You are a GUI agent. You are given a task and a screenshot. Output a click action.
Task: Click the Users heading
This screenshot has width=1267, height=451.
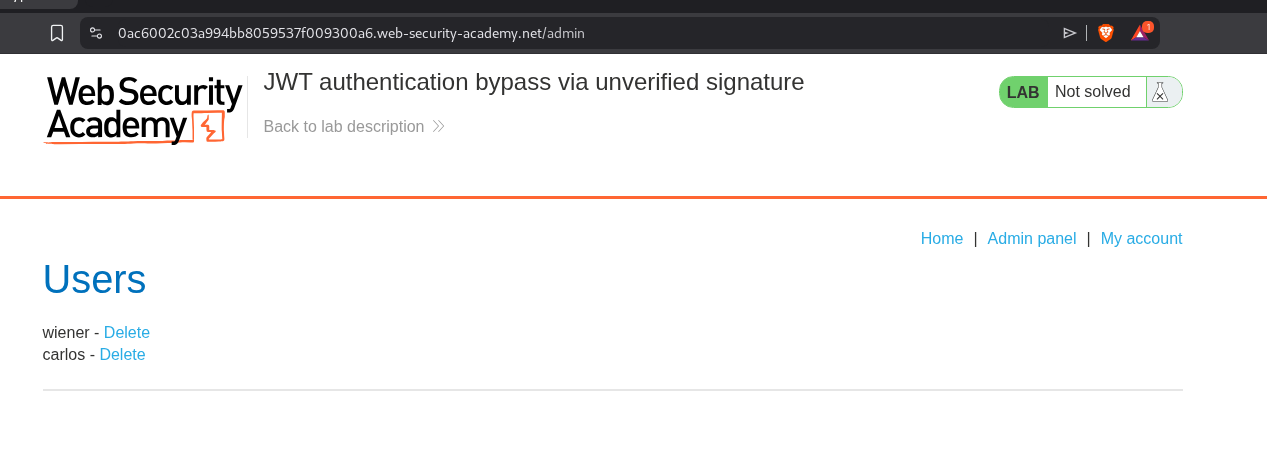pos(94,280)
